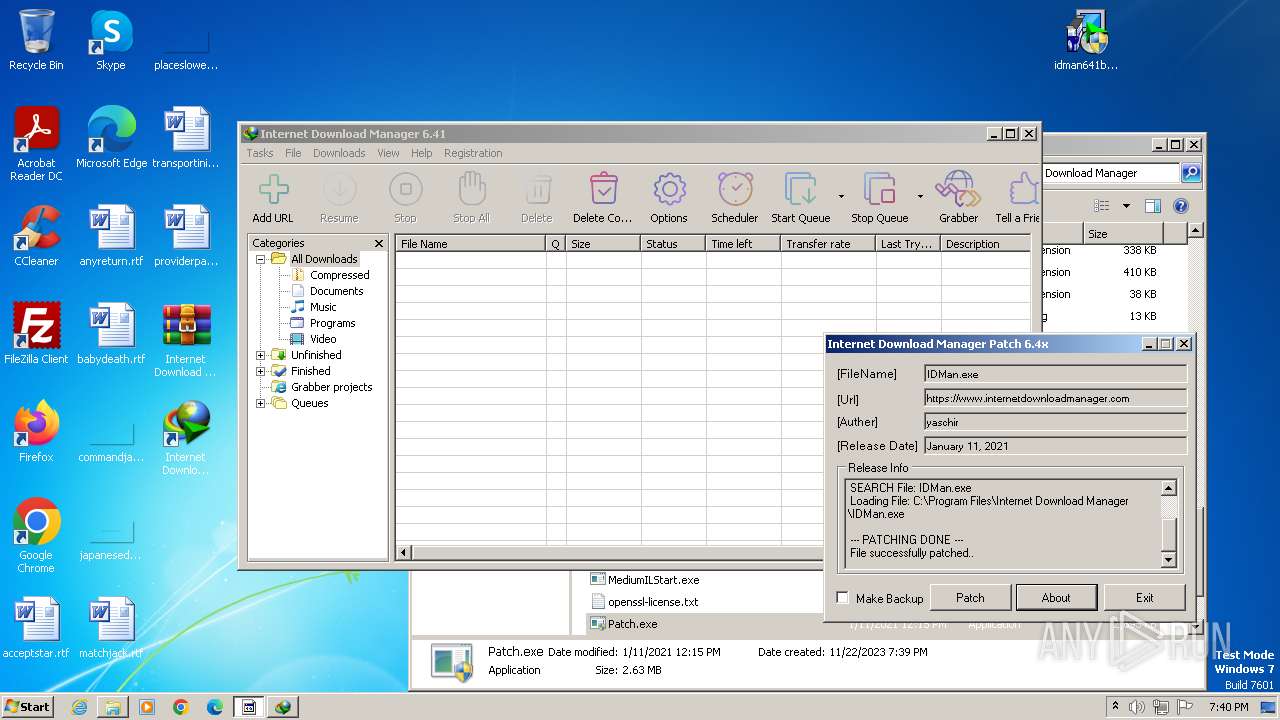This screenshot has width=1280, height=720.
Task: Open the Downloads menu
Action: (x=338, y=153)
